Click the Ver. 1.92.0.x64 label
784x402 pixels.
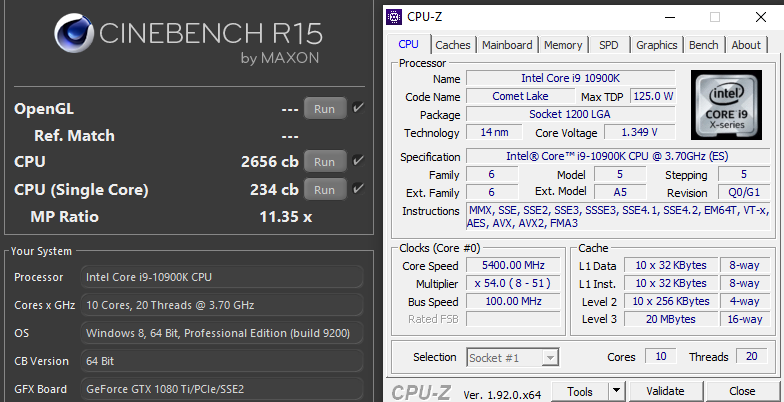click(x=502, y=394)
